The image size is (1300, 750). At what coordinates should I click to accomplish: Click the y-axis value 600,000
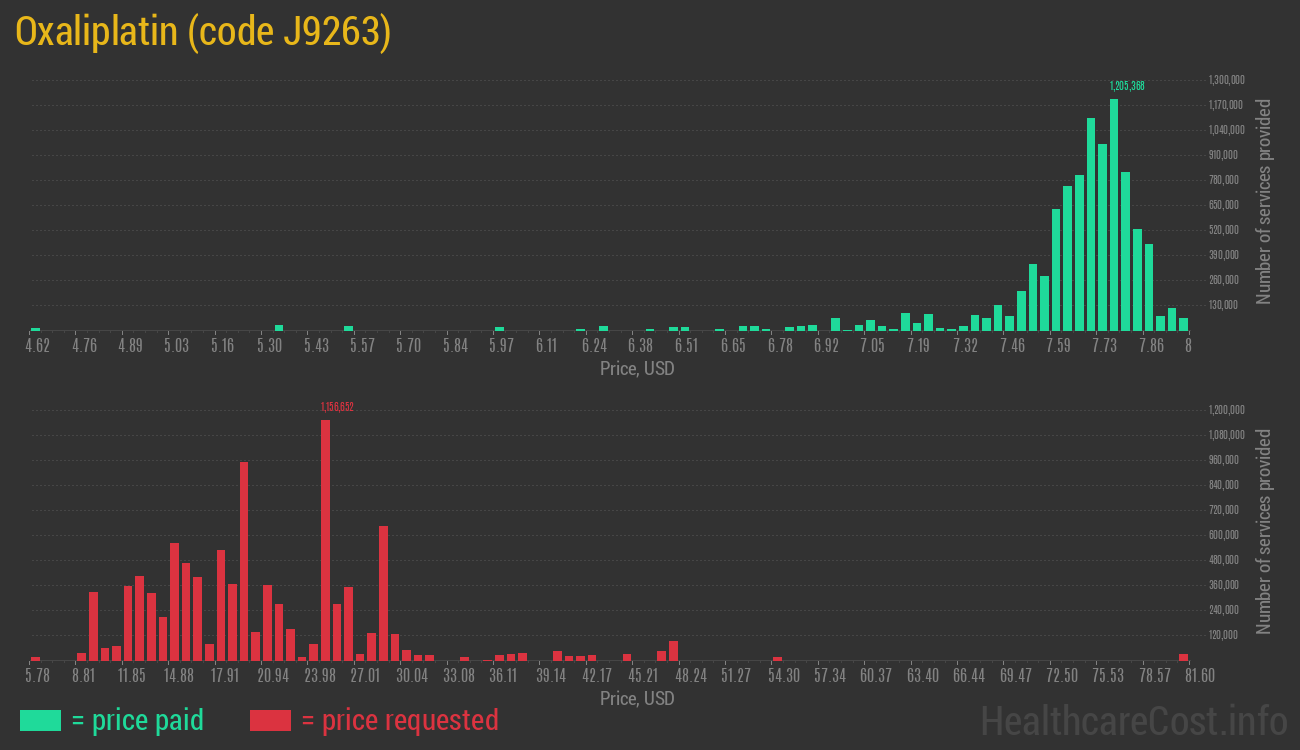tap(1226, 534)
